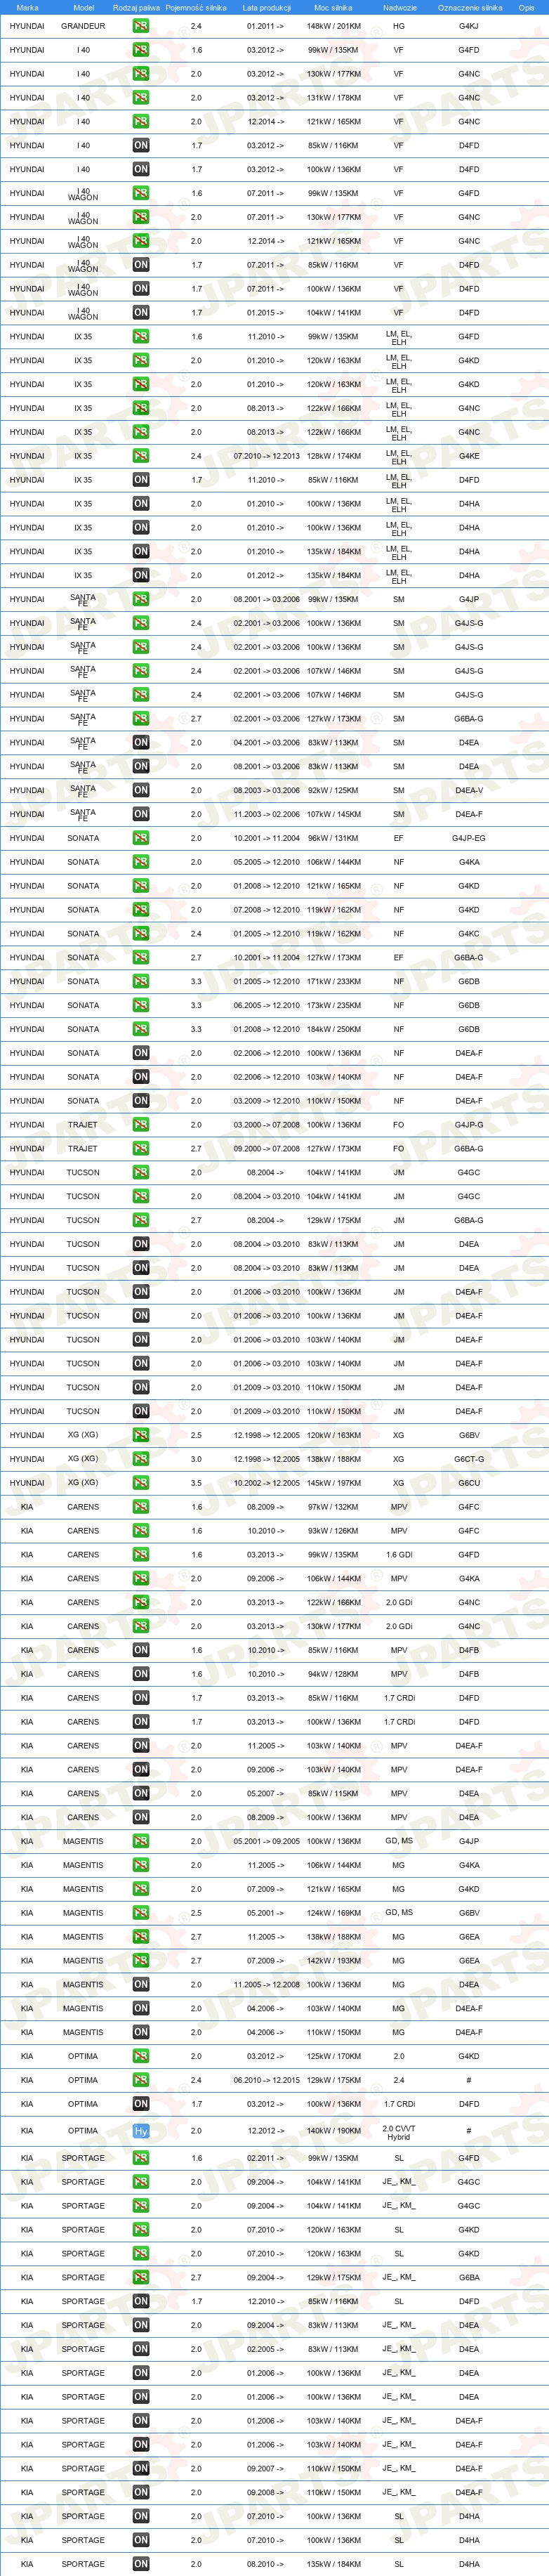This screenshot has height=2576, width=549.
Task: Click the Rodzaj paliwa column header
Action: 136,8
